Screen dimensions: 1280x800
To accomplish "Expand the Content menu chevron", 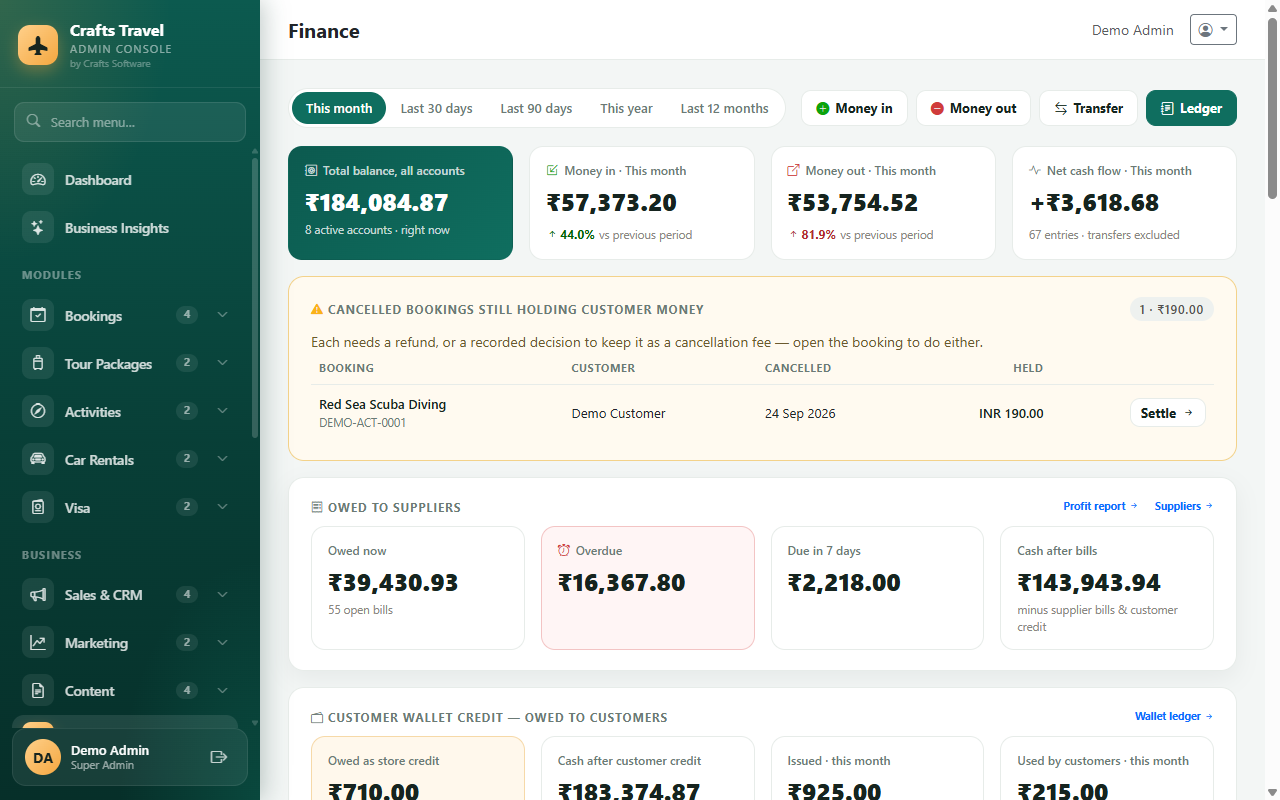I will tap(222, 690).
